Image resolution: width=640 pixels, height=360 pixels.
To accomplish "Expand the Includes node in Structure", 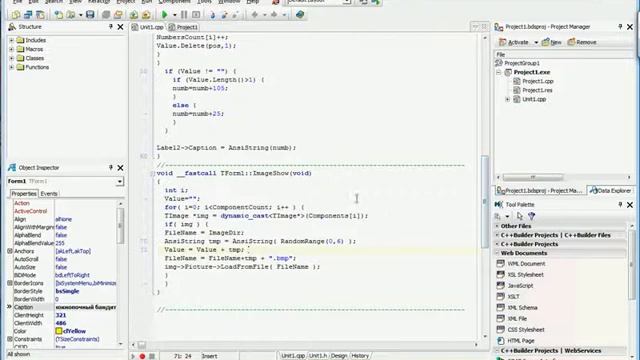I will click(x=11, y=40).
